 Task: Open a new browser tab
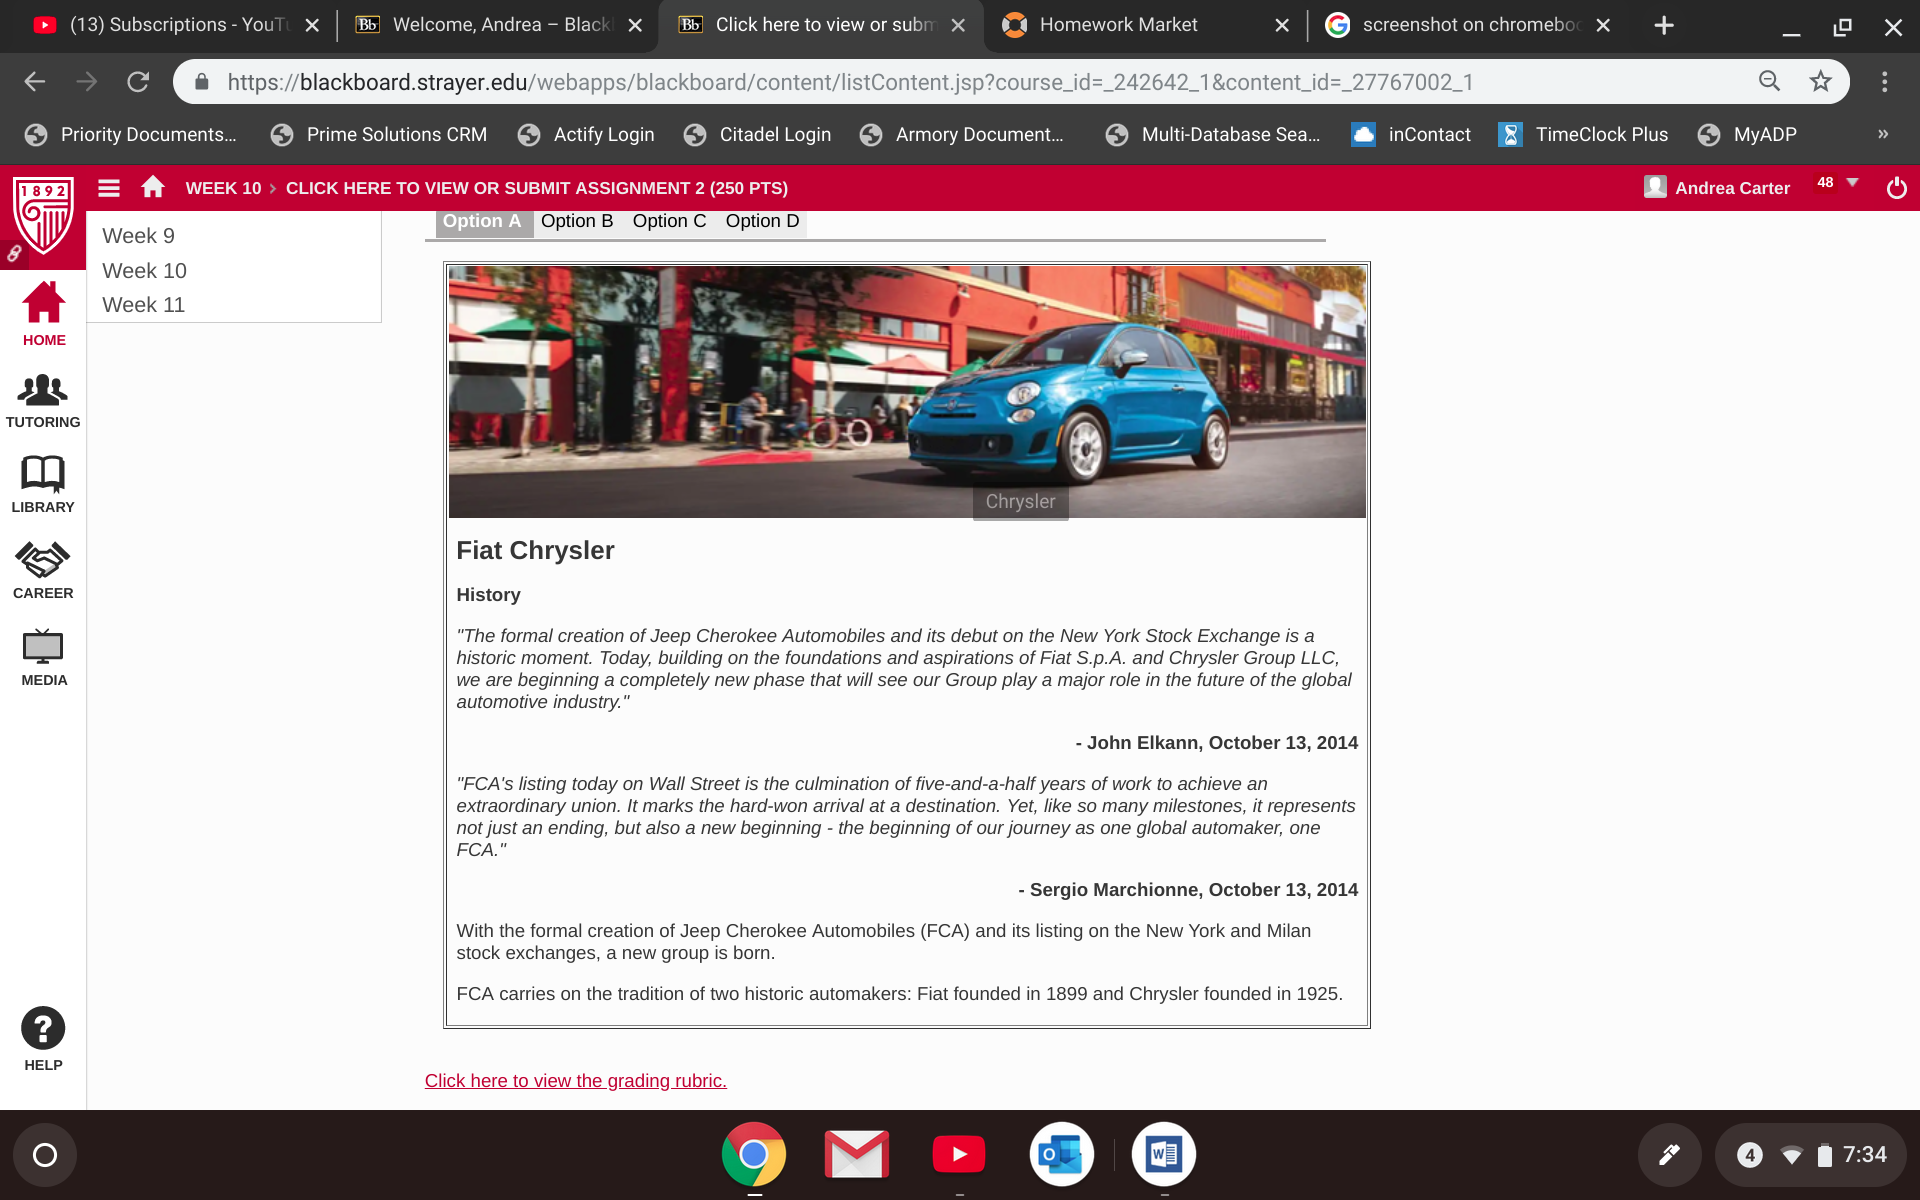click(x=1664, y=25)
